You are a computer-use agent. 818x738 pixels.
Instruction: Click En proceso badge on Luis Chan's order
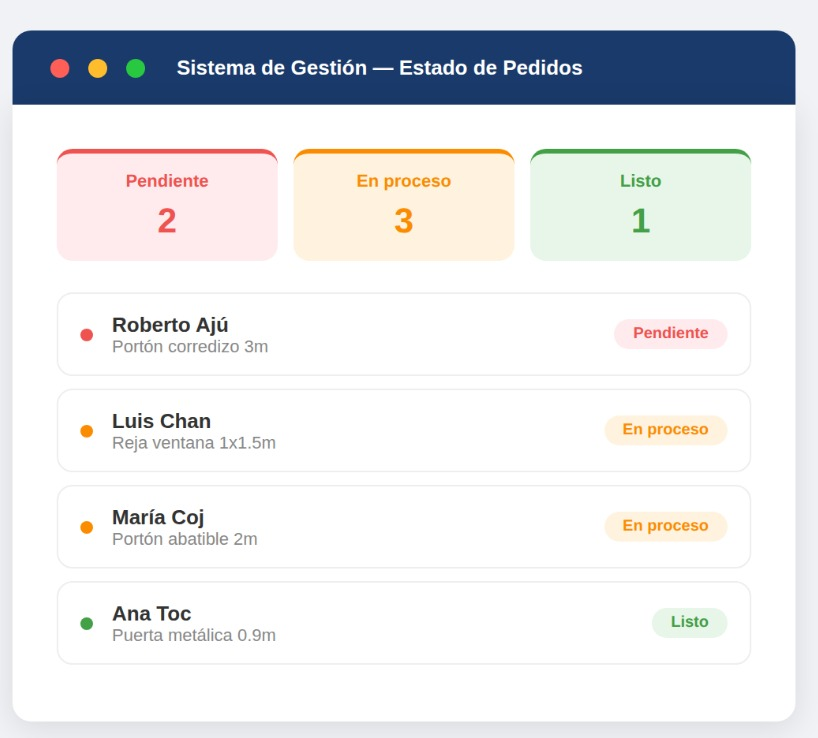pos(665,430)
